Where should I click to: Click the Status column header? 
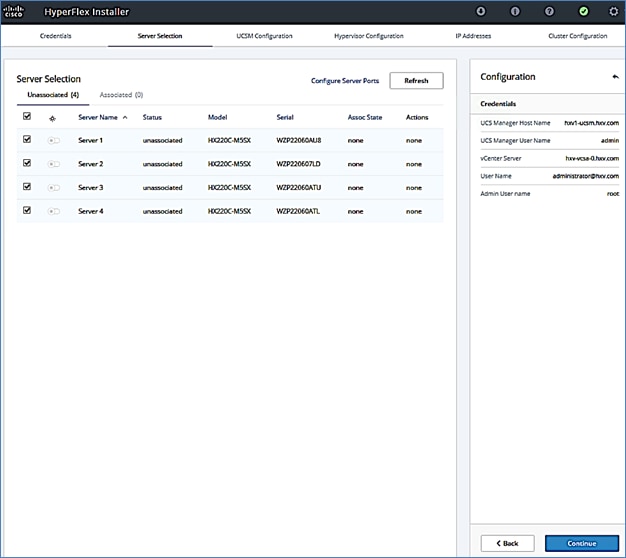(152, 117)
